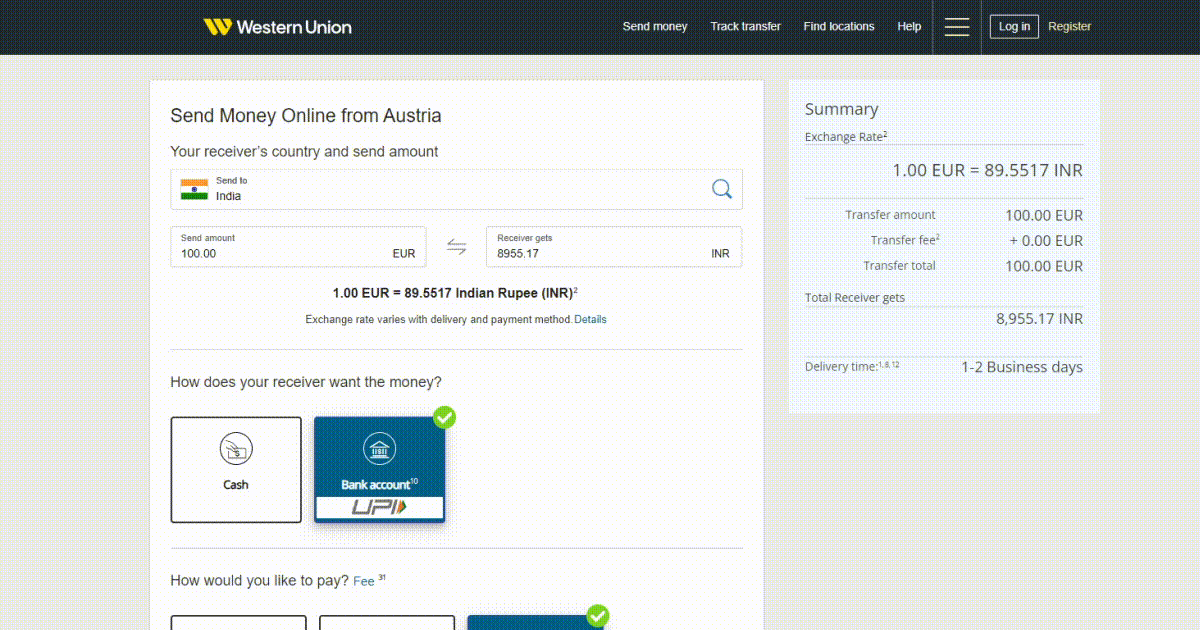Open the Send to India country field
Image resolution: width=1200 pixels, height=630 pixels.
(456, 189)
